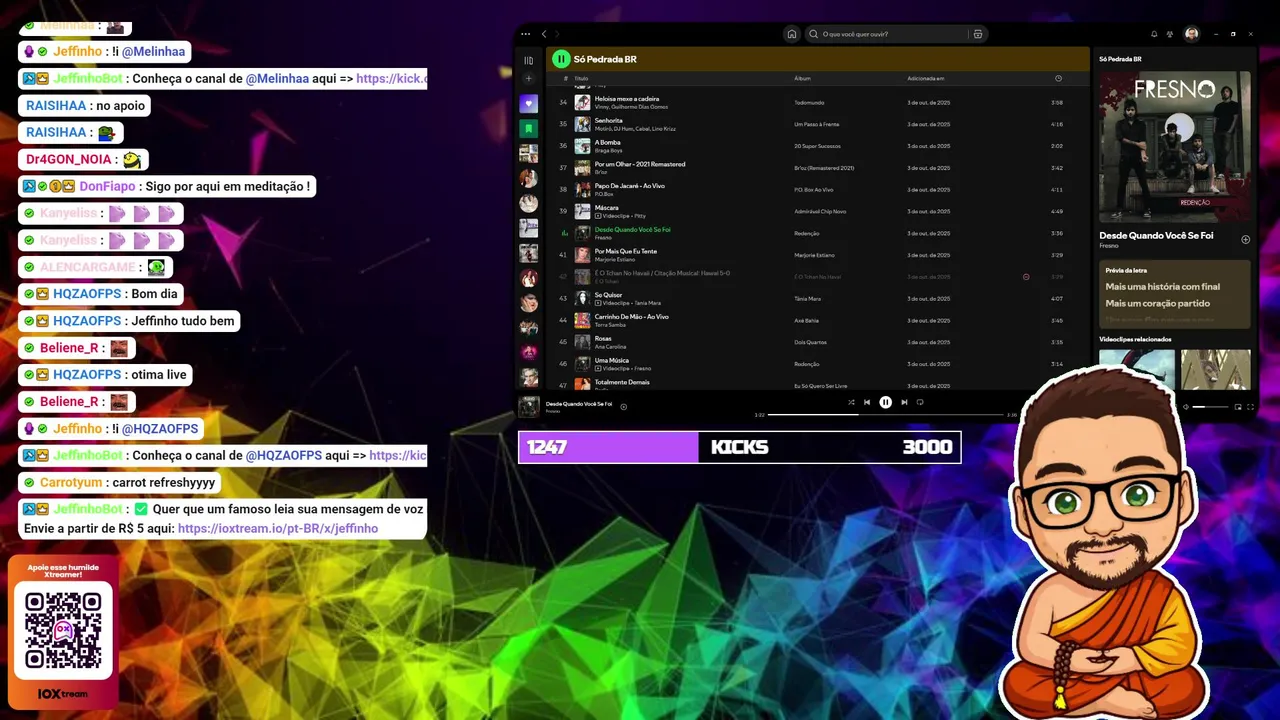
Task: Open the Spotify profile avatar
Action: tap(1192, 34)
